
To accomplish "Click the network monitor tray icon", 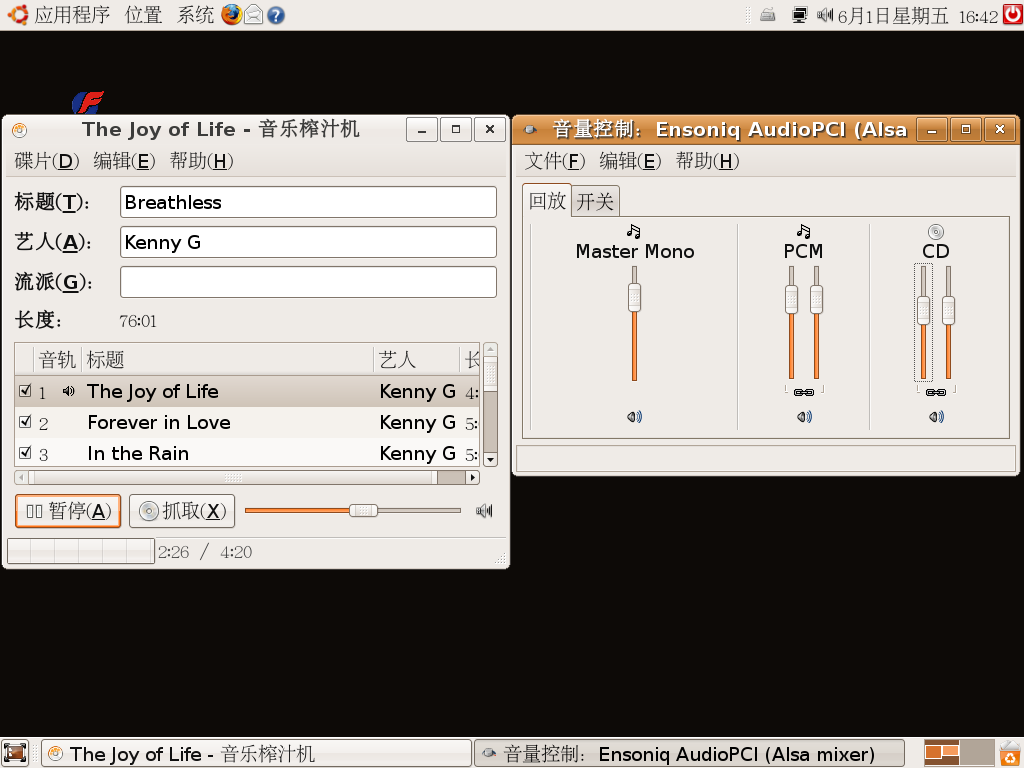I will 799,14.
